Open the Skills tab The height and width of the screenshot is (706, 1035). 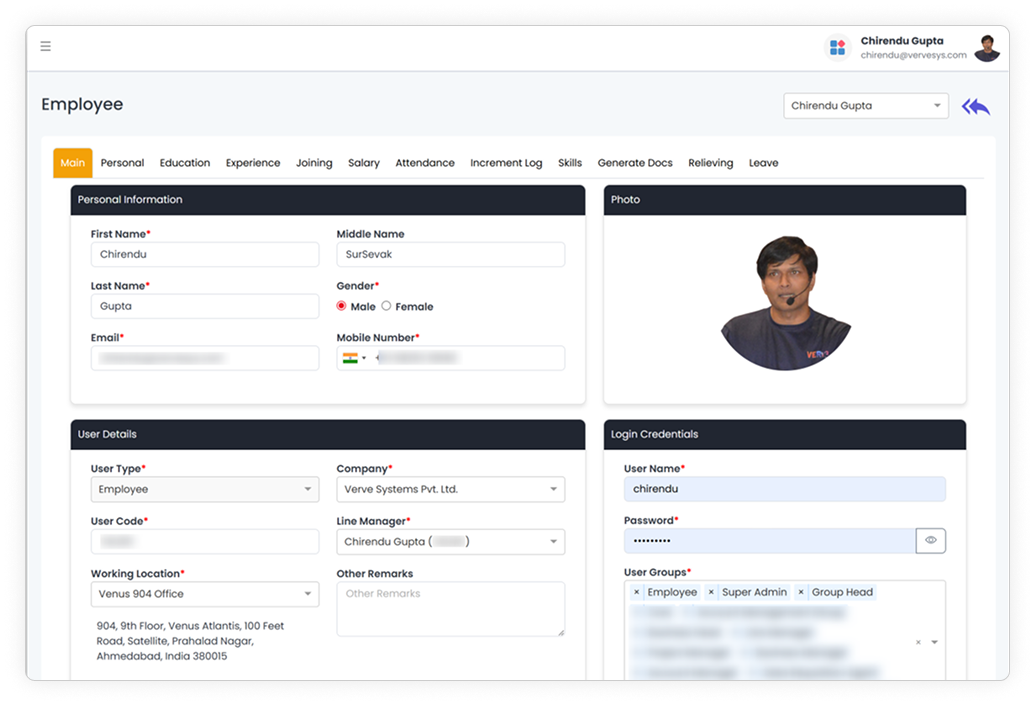pos(570,163)
